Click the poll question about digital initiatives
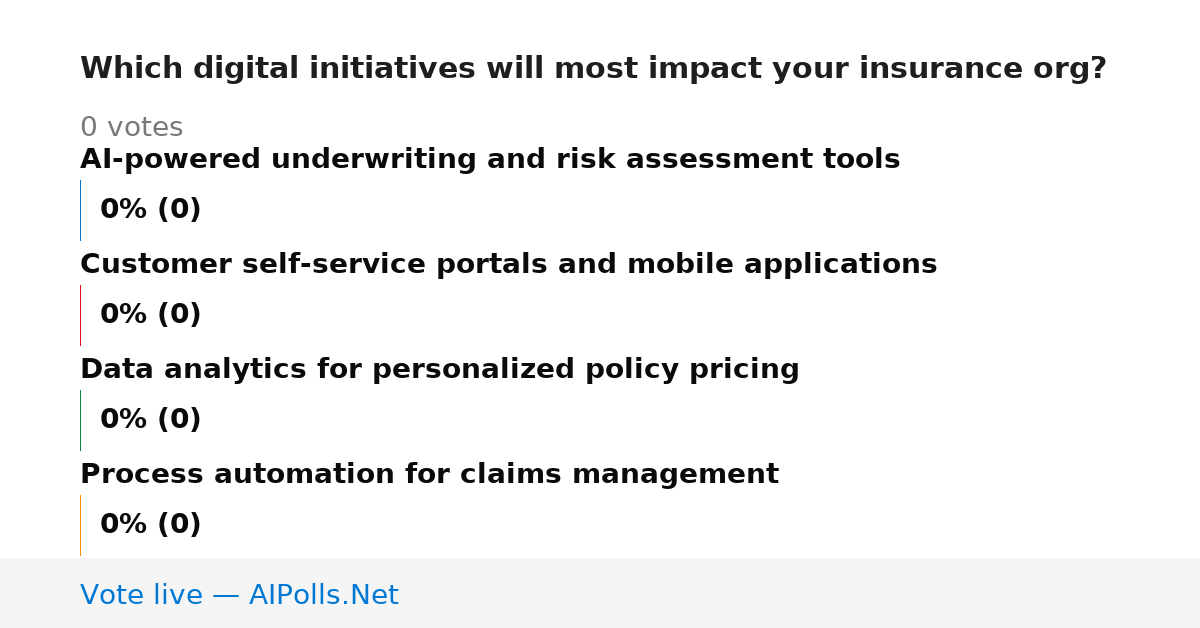The height and width of the screenshot is (628, 1200). point(593,69)
